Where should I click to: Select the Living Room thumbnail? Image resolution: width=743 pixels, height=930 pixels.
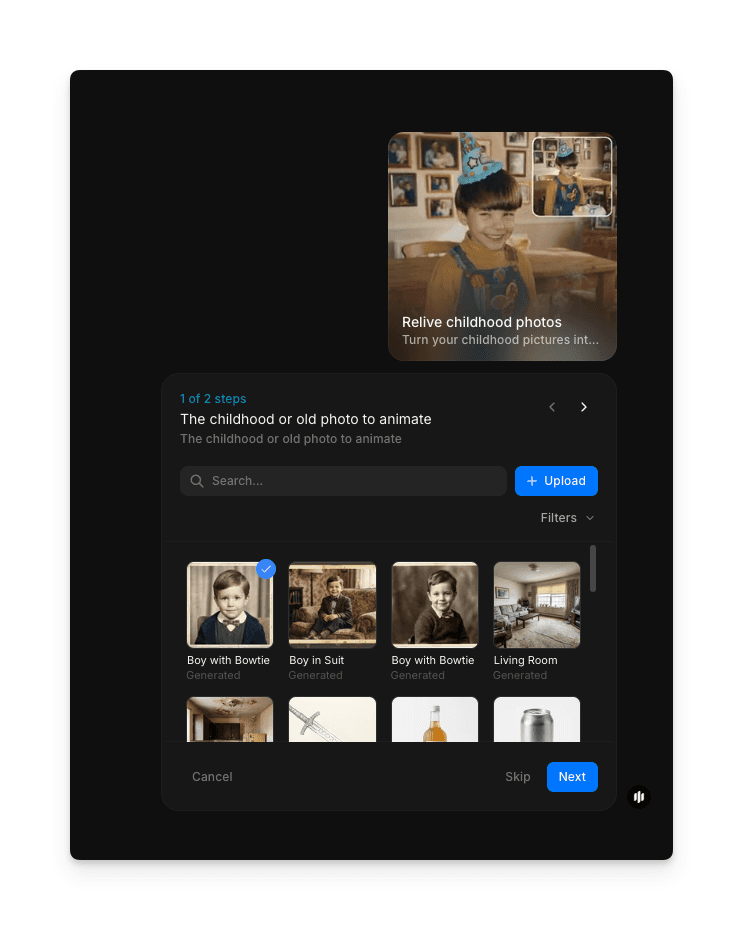click(x=537, y=605)
